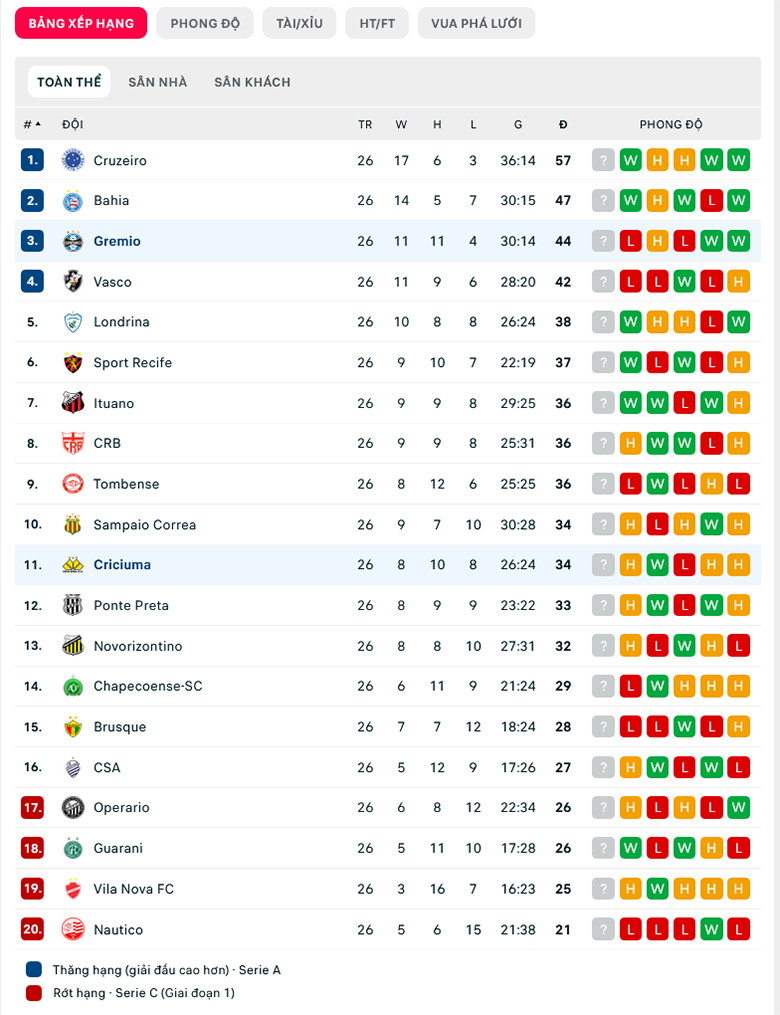Click the Gremio club badge
This screenshot has height=1015, width=780.
click(71, 241)
